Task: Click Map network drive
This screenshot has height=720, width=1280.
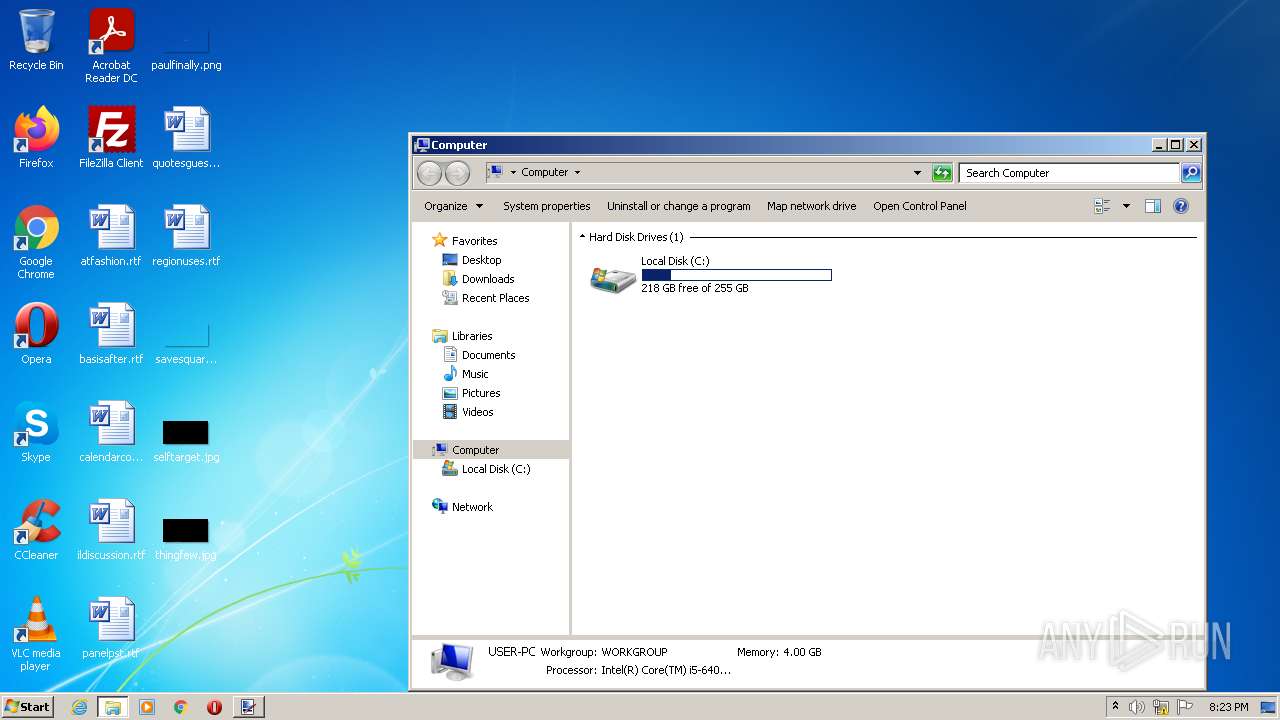Action: pyautogui.click(x=811, y=206)
